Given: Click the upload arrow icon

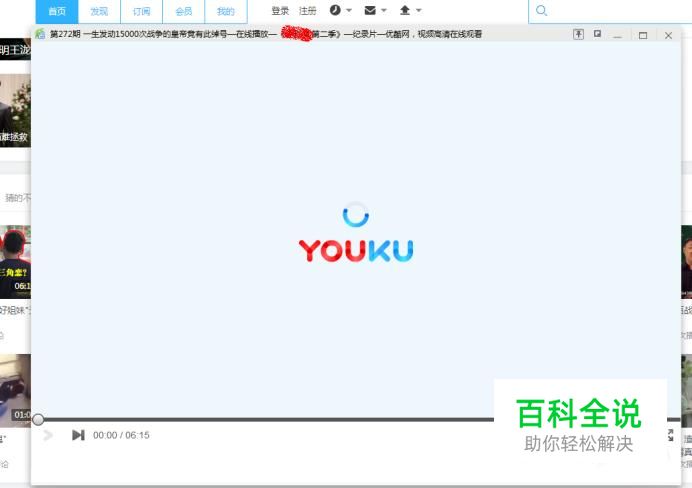Looking at the screenshot, I should click(405, 10).
